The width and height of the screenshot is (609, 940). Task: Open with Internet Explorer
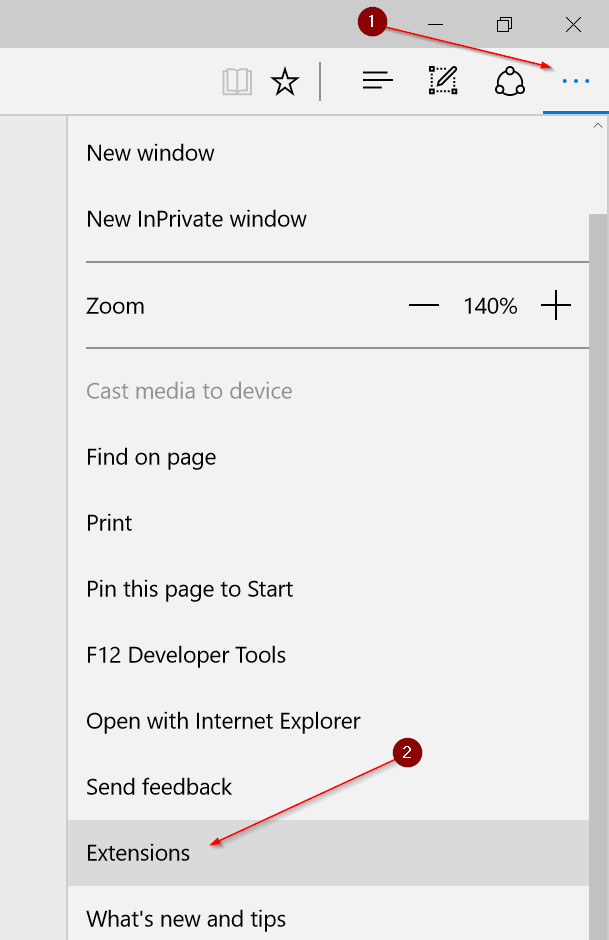click(x=223, y=721)
